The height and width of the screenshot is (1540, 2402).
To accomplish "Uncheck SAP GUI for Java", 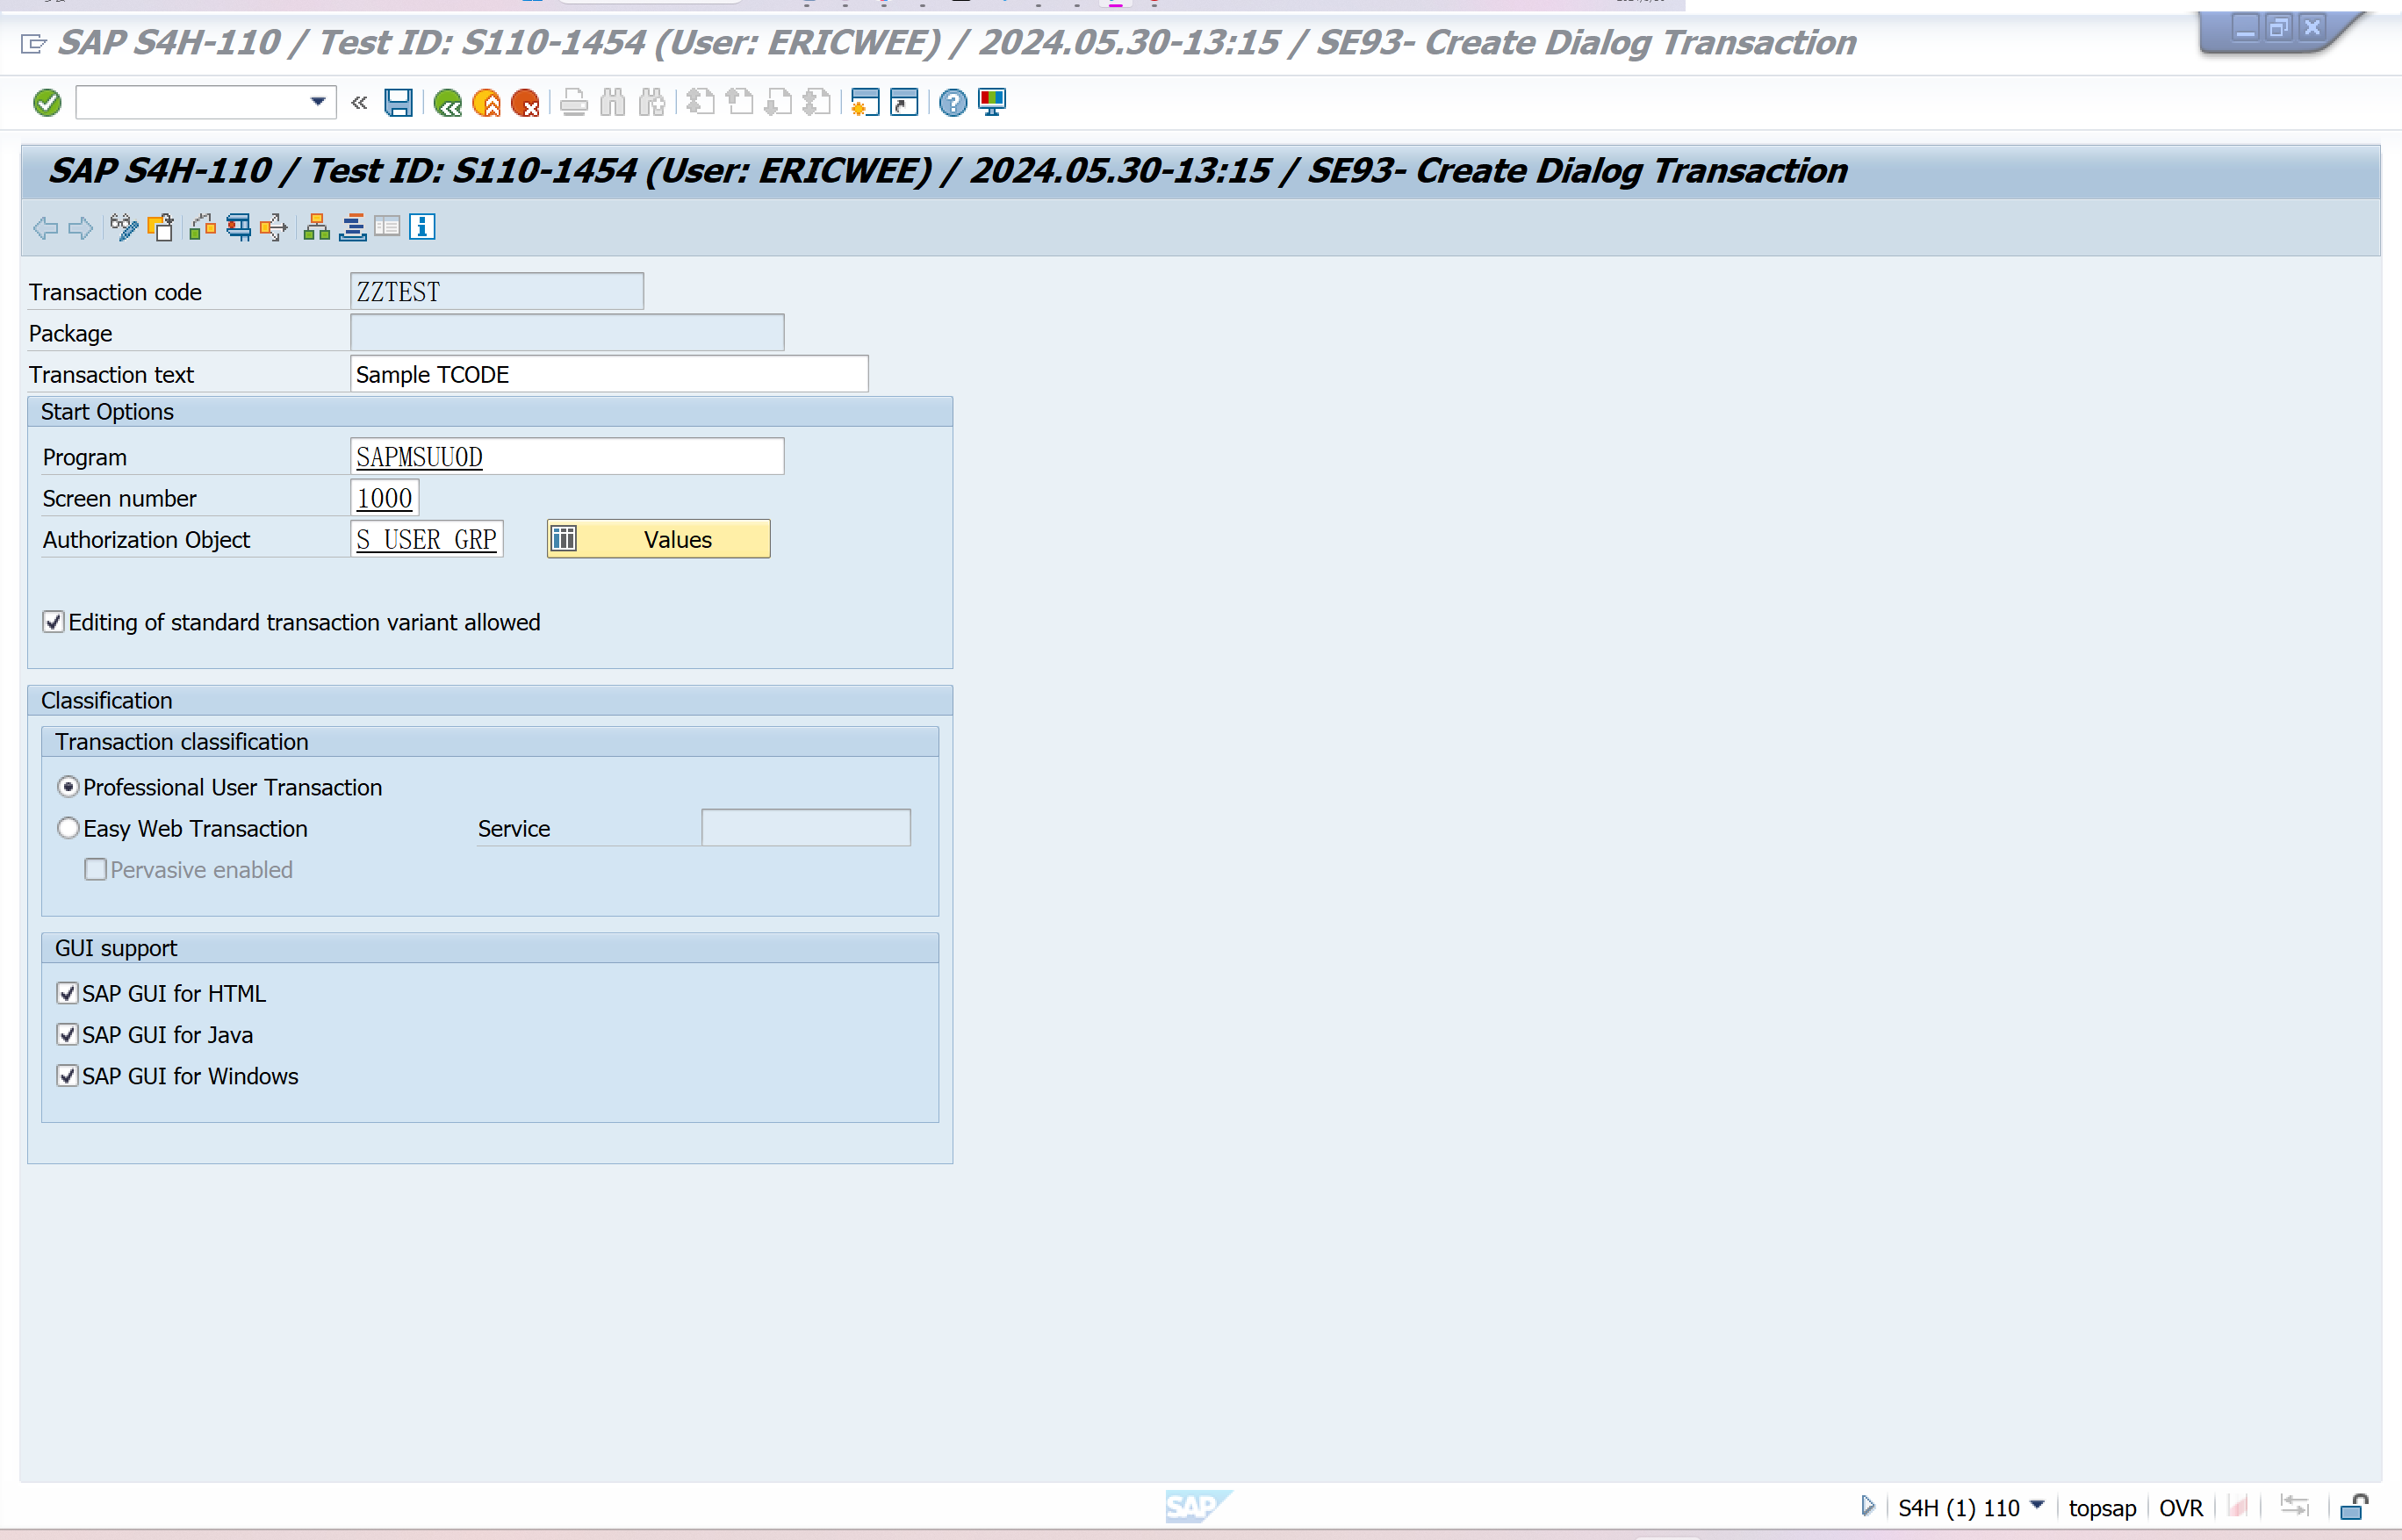I will pyautogui.click(x=67, y=1035).
